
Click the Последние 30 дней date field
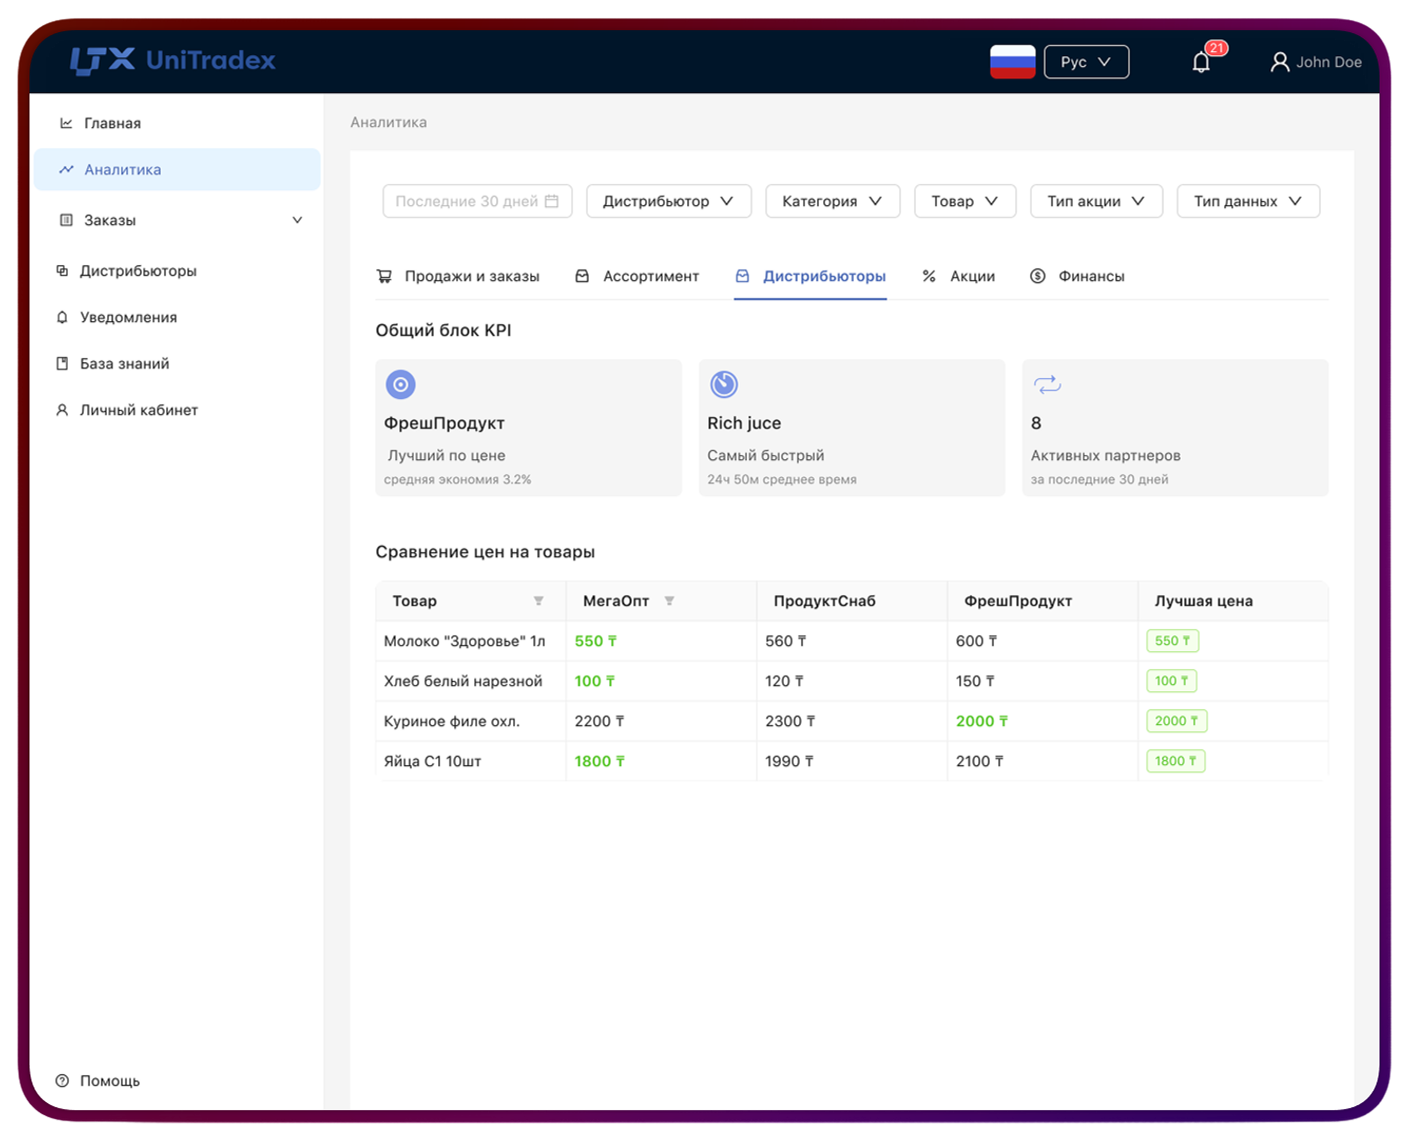[x=466, y=201]
